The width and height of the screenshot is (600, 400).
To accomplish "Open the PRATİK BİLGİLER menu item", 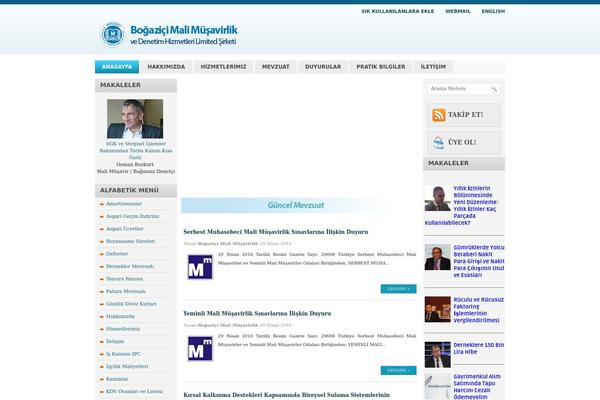I will (381, 67).
